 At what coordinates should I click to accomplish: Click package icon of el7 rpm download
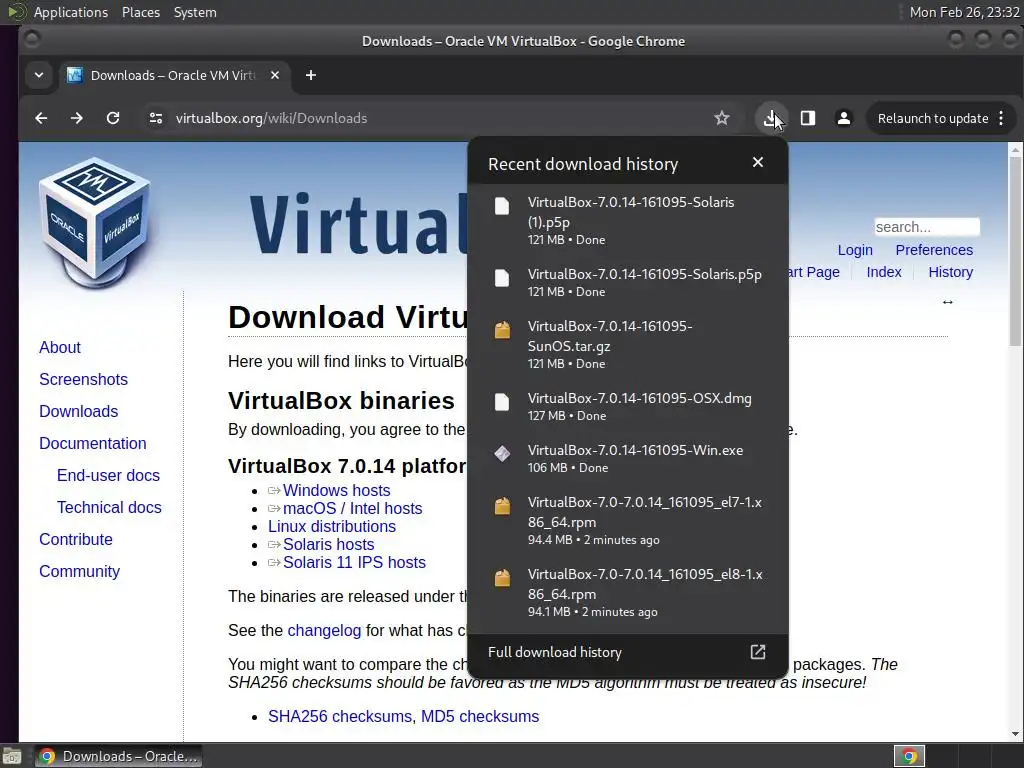(502, 506)
